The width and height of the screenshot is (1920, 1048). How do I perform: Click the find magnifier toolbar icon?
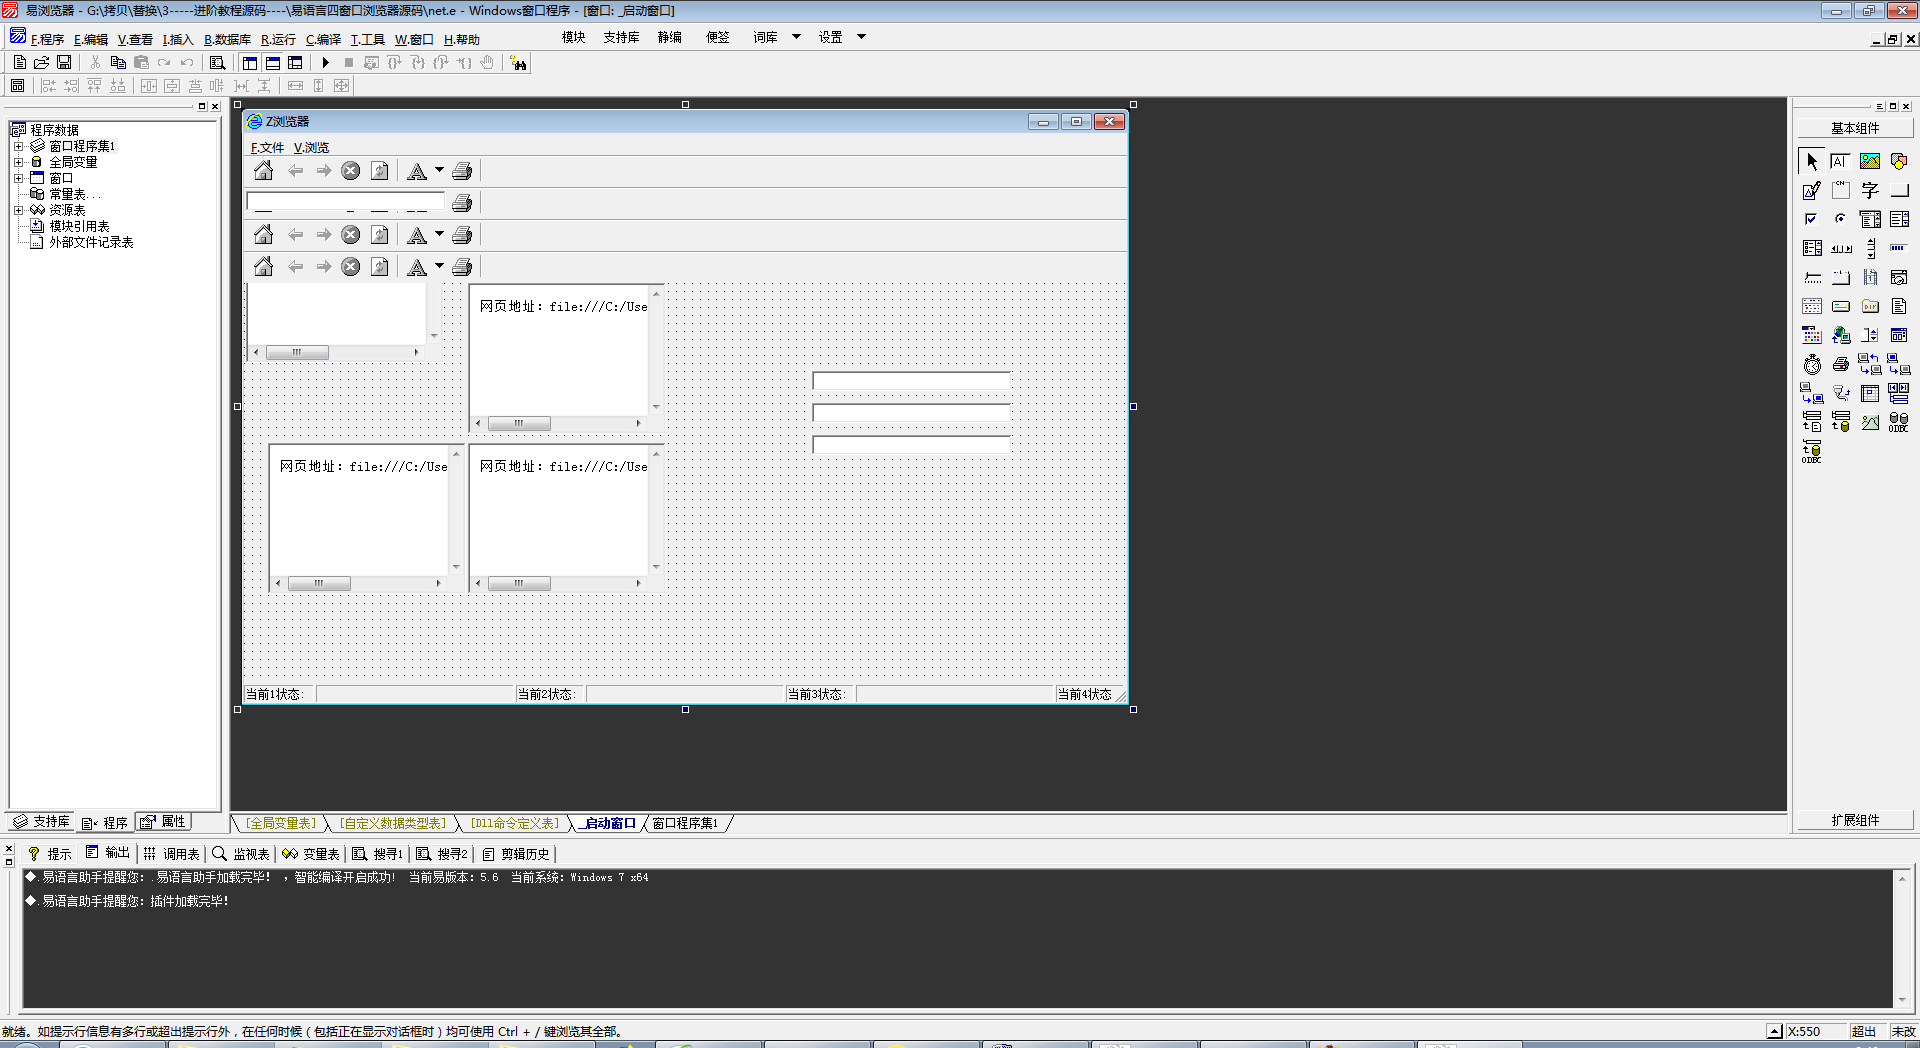tap(217, 62)
